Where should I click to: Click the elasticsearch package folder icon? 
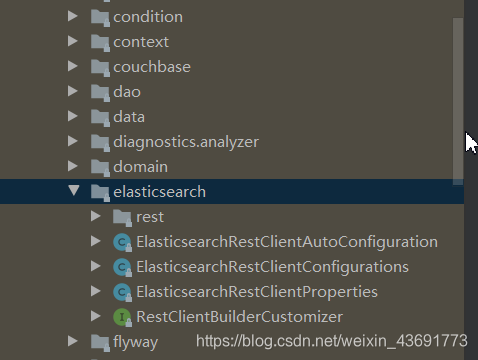click(100, 192)
